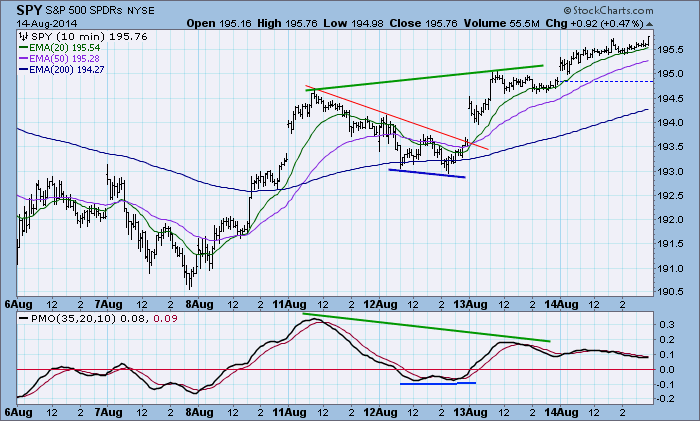Click the 'SPY (10 min) 195.76' legend entry
This screenshot has height=421, width=700.
[89, 37]
